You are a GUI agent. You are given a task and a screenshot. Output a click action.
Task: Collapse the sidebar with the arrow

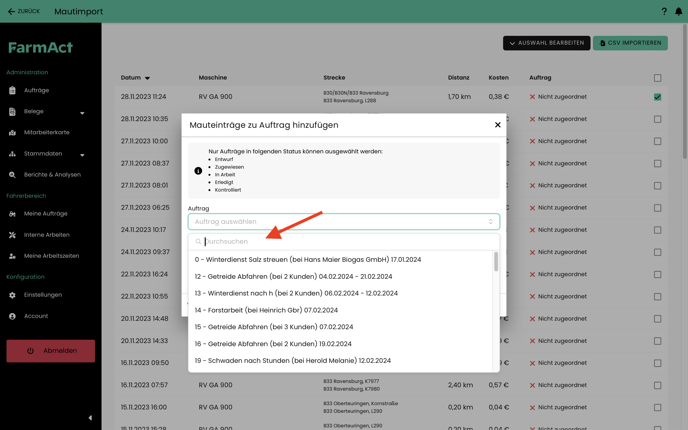(x=90, y=418)
